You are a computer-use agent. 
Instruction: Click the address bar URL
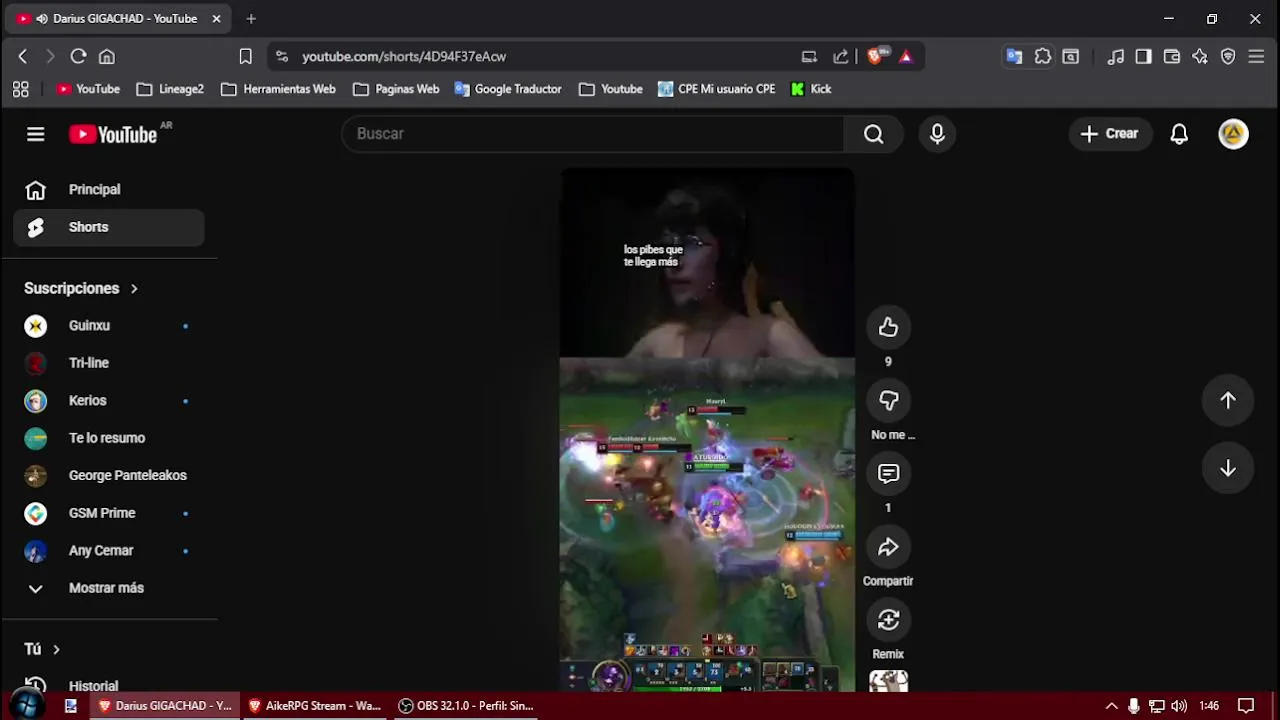tap(404, 57)
